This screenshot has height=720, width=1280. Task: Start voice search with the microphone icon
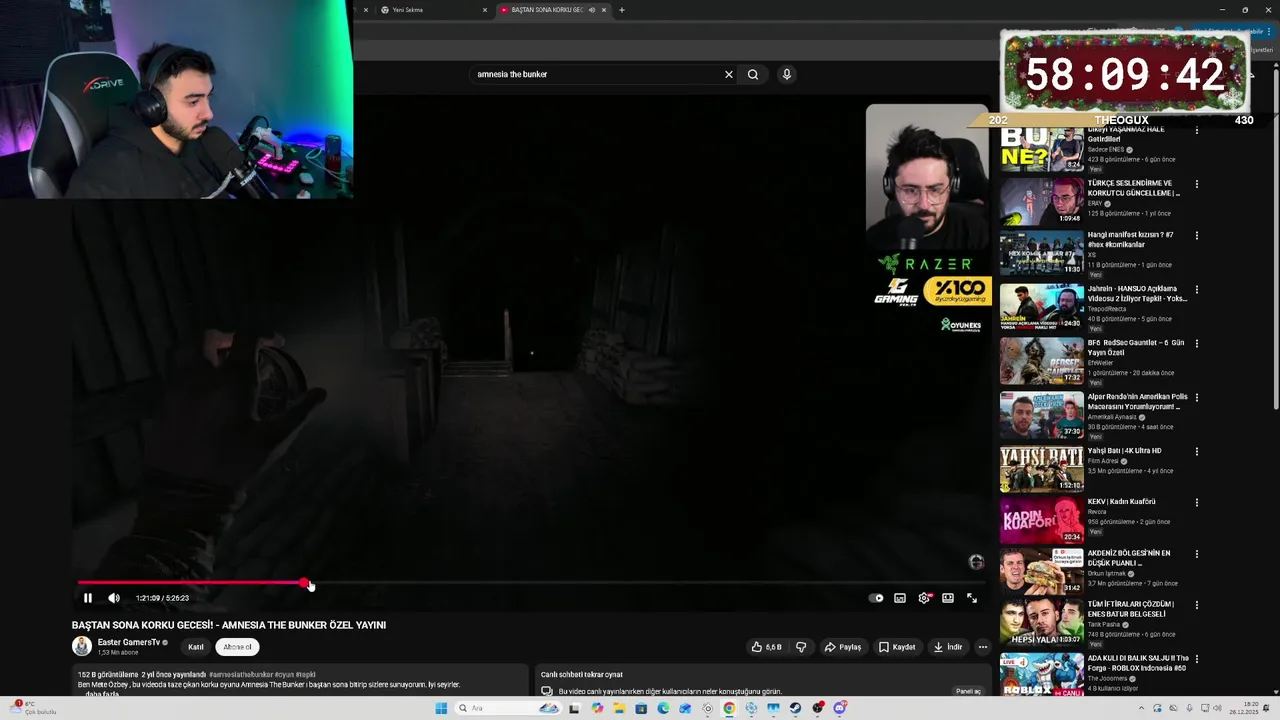[x=787, y=74]
